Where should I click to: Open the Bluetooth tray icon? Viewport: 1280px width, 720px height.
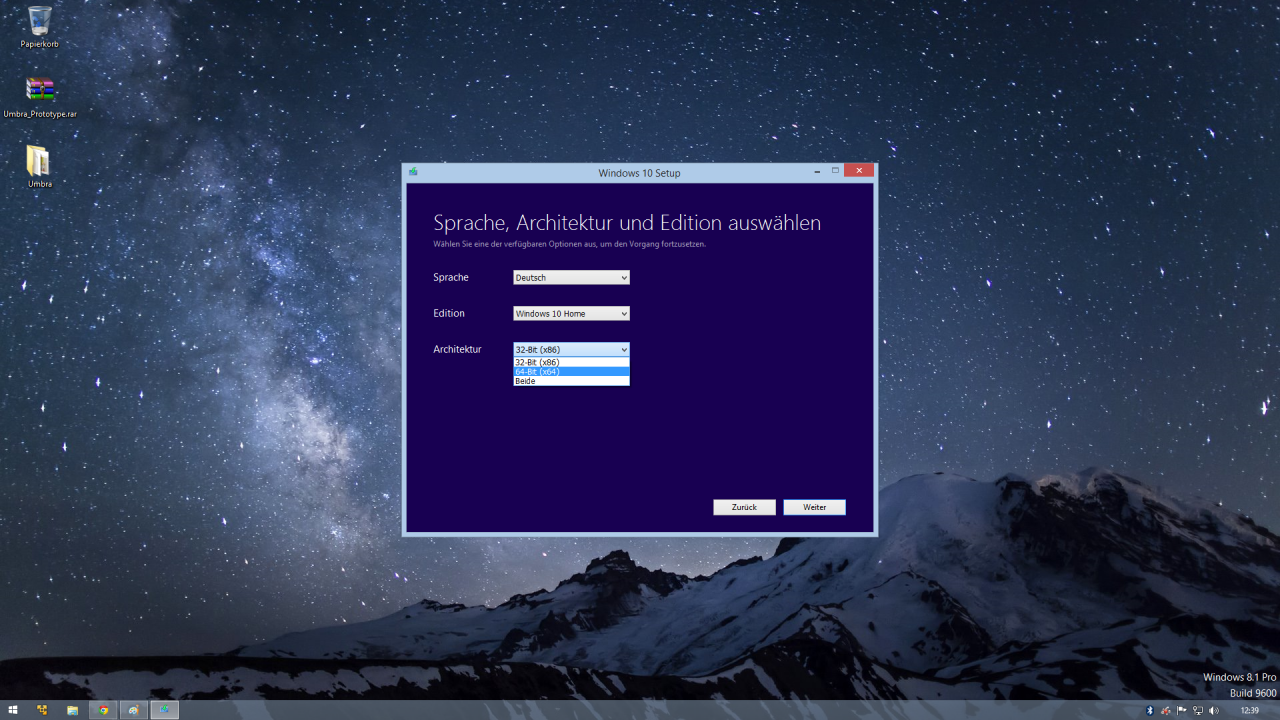coord(1150,710)
